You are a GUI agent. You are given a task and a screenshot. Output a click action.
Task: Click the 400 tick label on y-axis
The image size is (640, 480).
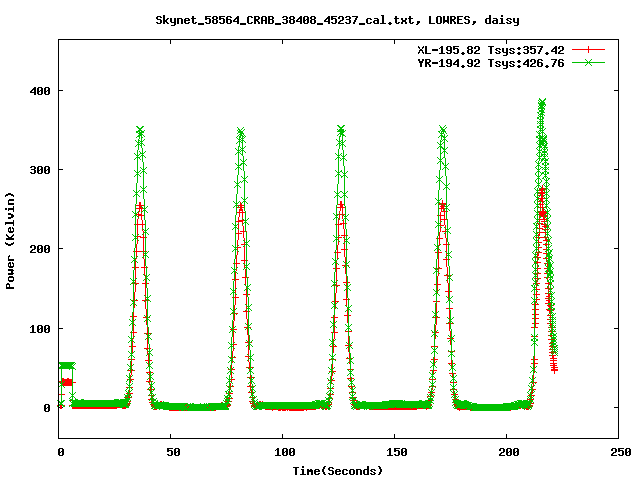(38, 90)
